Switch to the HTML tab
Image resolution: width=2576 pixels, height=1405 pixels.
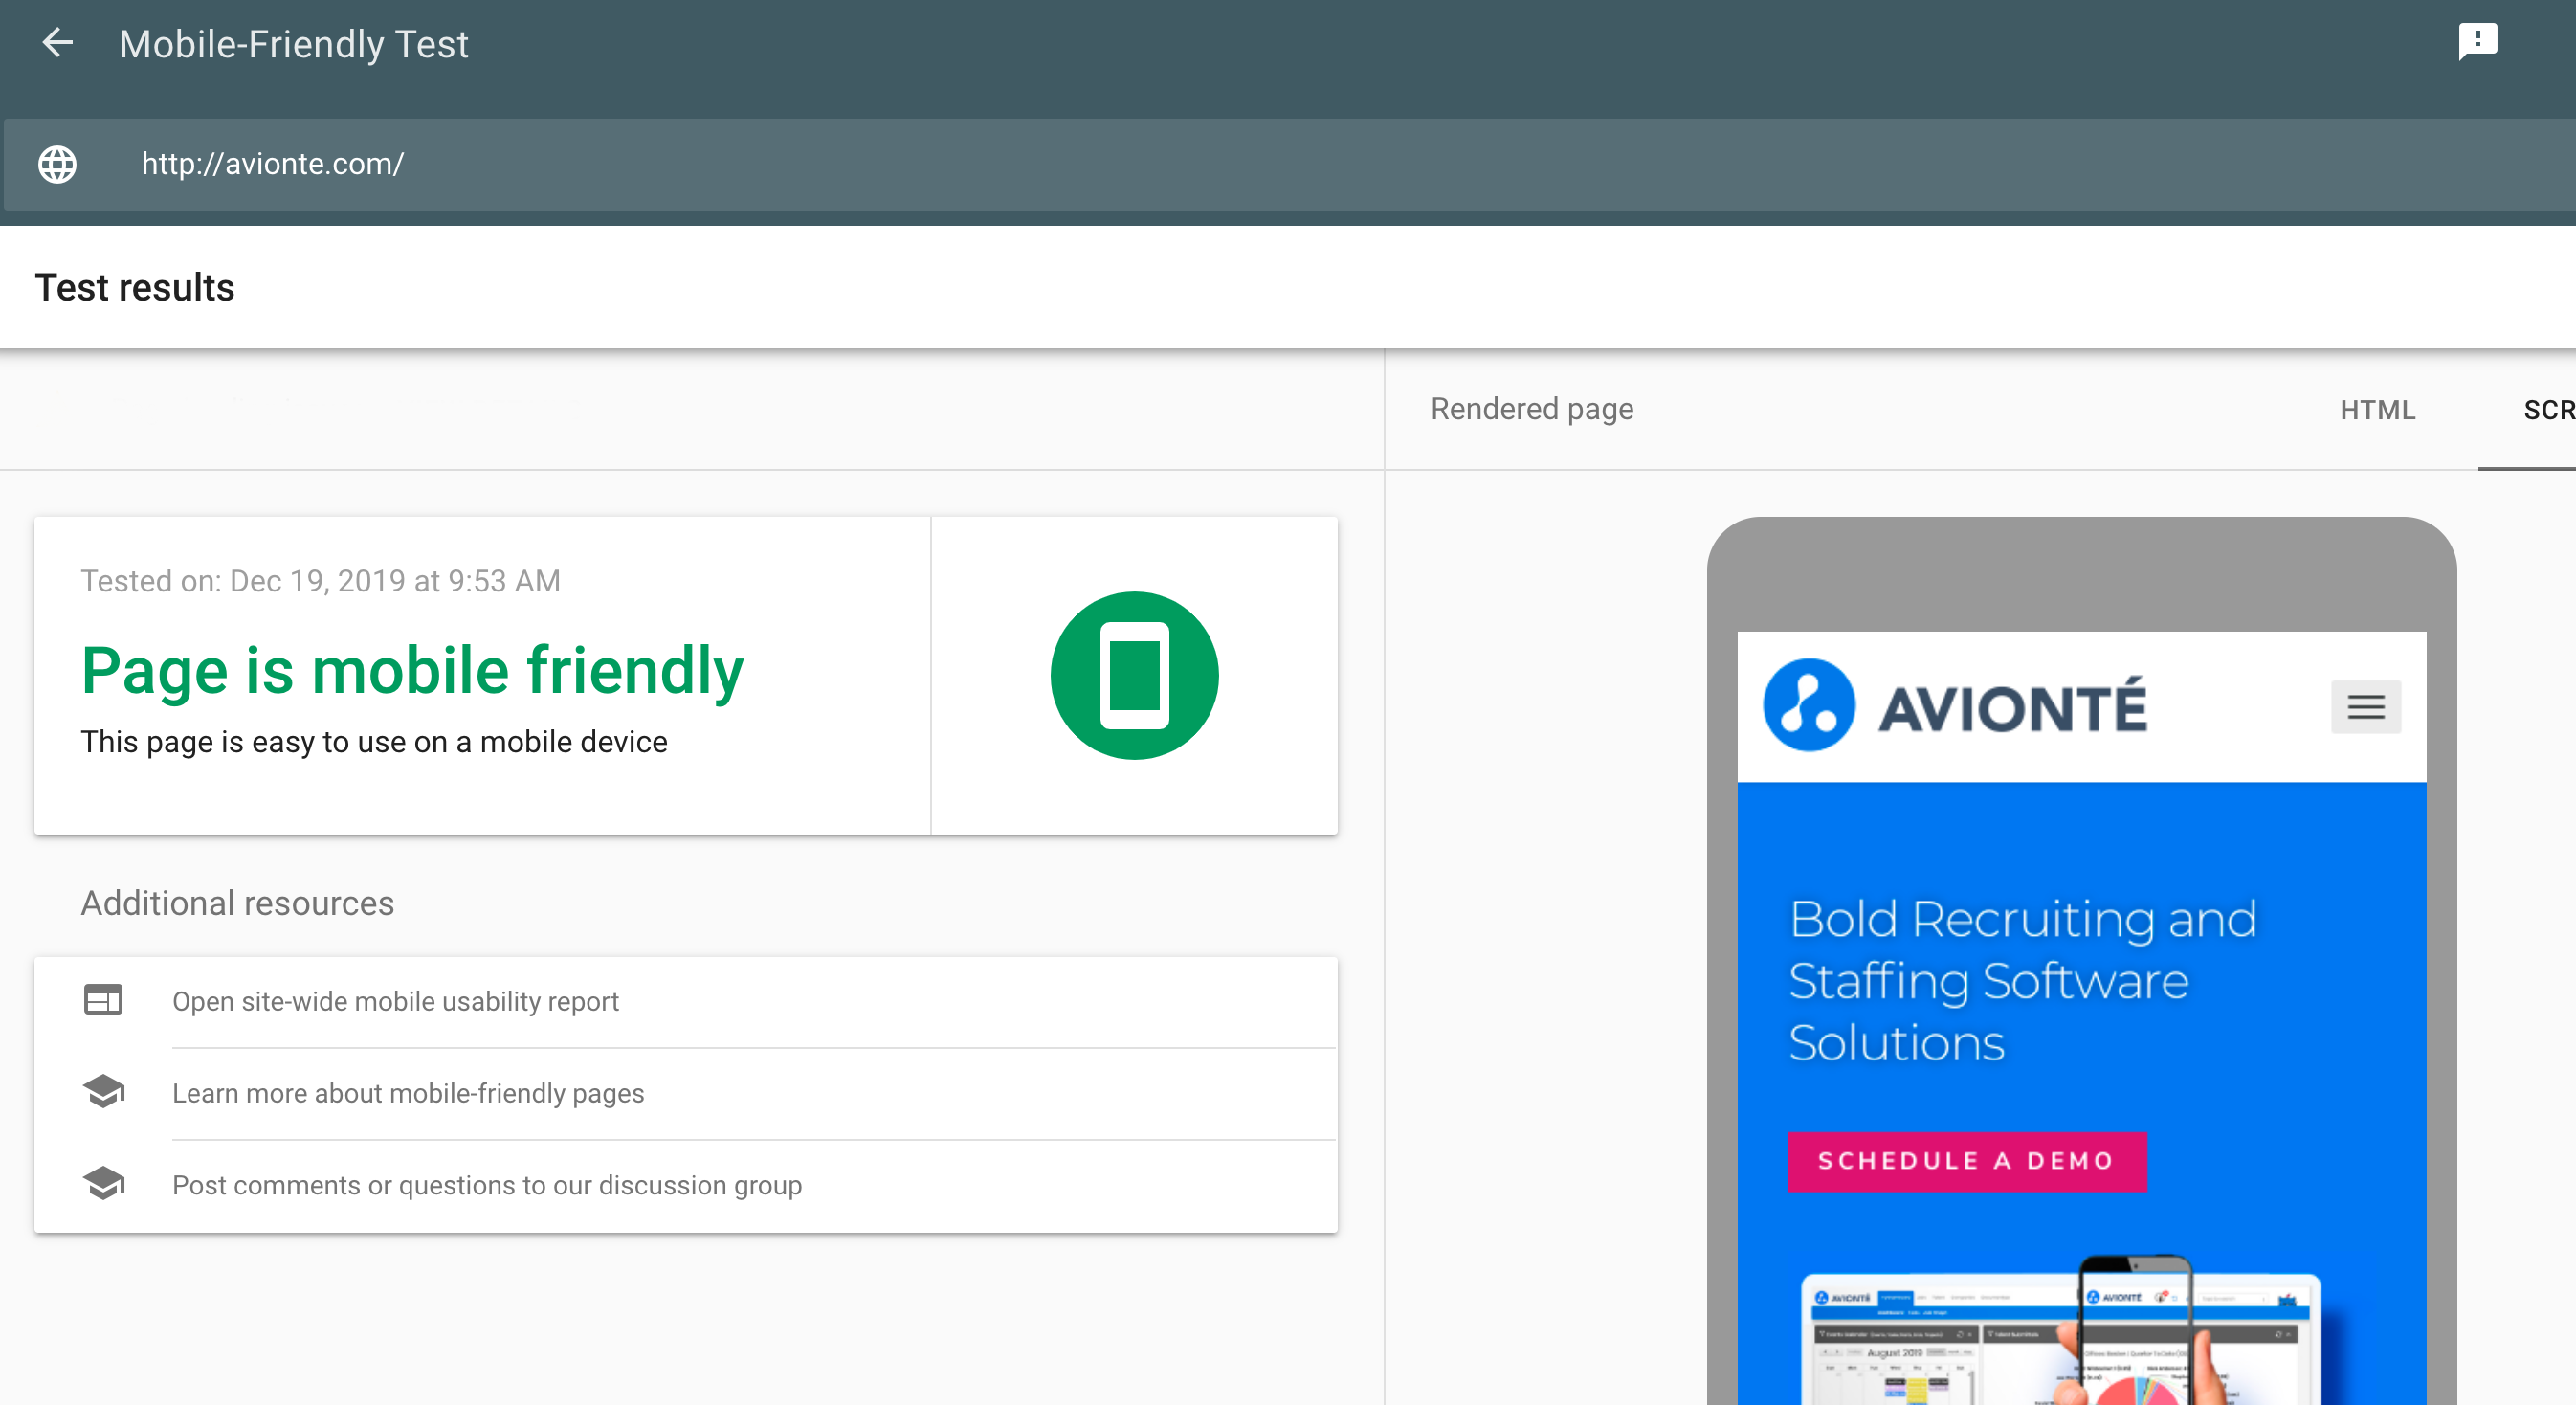[x=2377, y=410]
